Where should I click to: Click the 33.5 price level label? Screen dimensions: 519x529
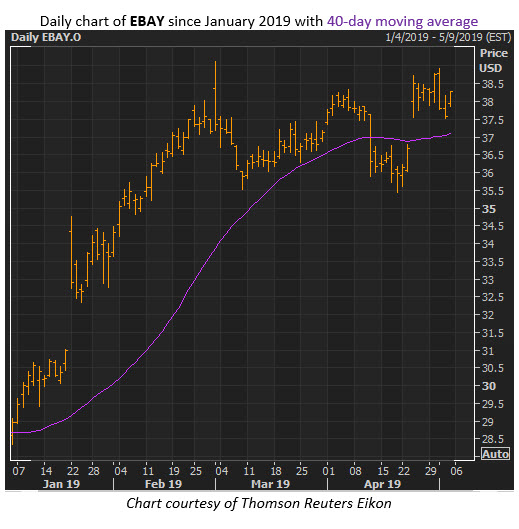click(x=492, y=262)
